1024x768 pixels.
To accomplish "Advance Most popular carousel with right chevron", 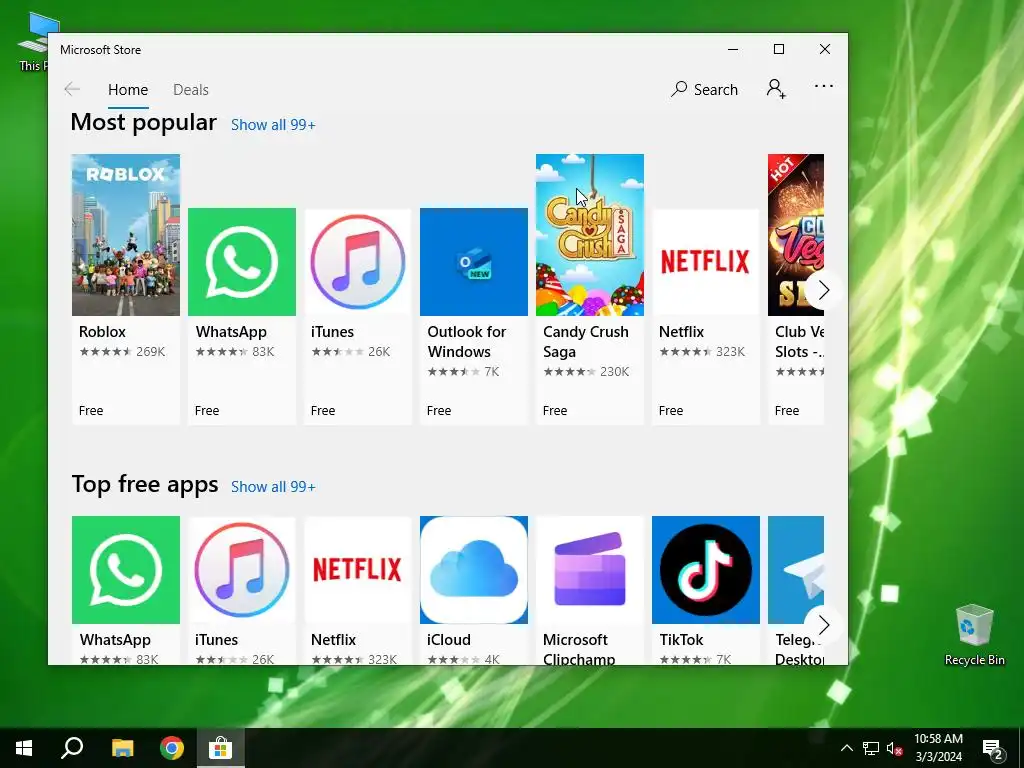I will tap(824, 290).
